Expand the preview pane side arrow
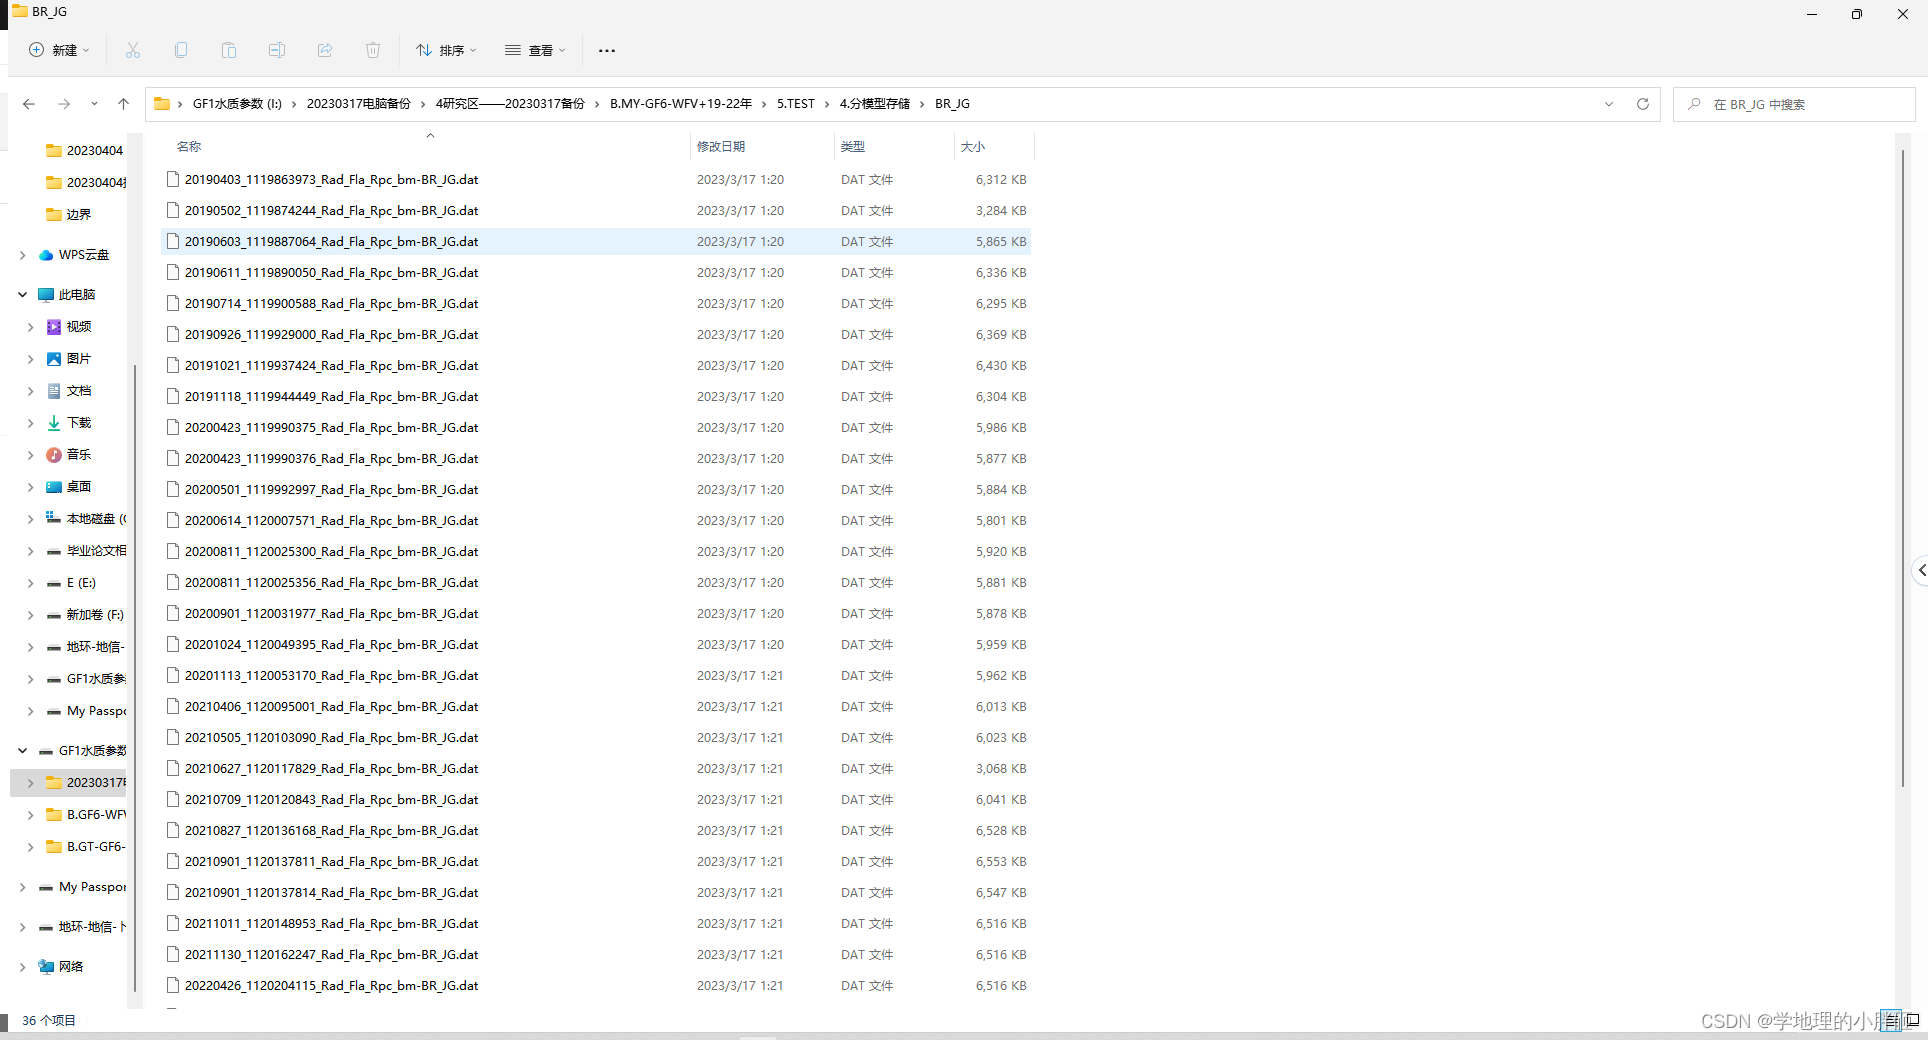The height and width of the screenshot is (1040, 1928). coord(1920,570)
